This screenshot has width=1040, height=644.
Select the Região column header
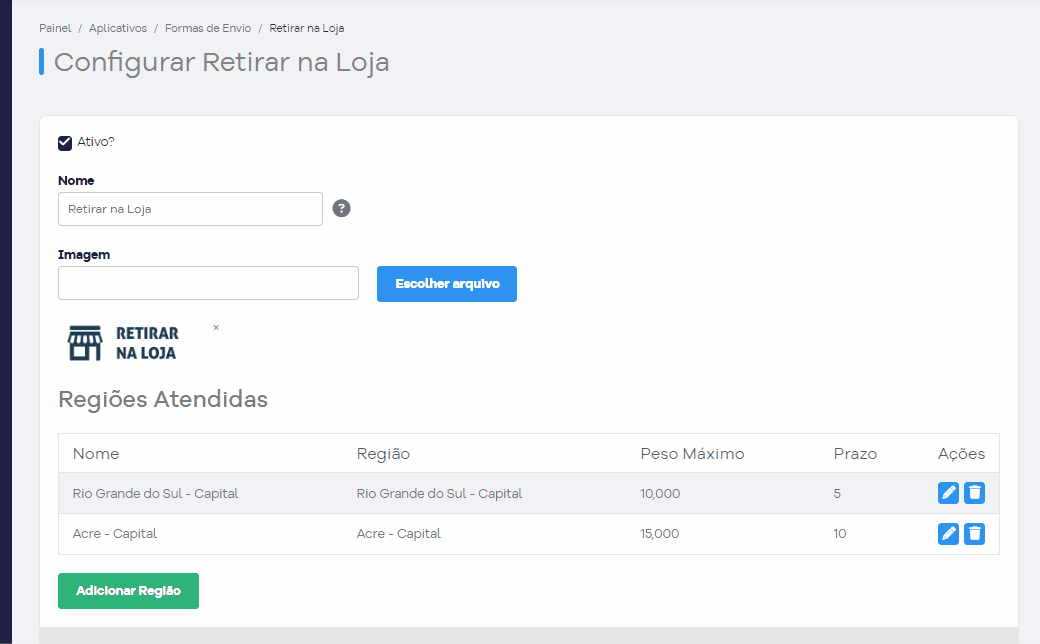[x=383, y=454]
